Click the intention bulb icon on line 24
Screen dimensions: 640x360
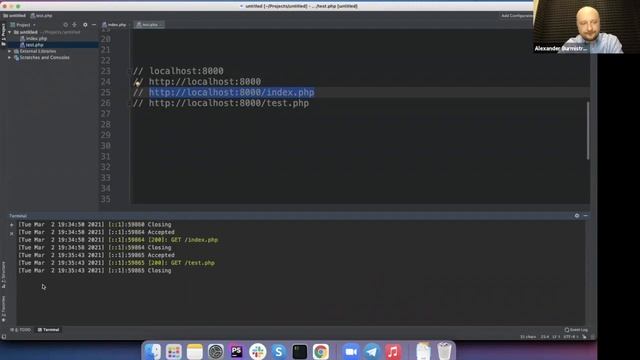point(138,83)
